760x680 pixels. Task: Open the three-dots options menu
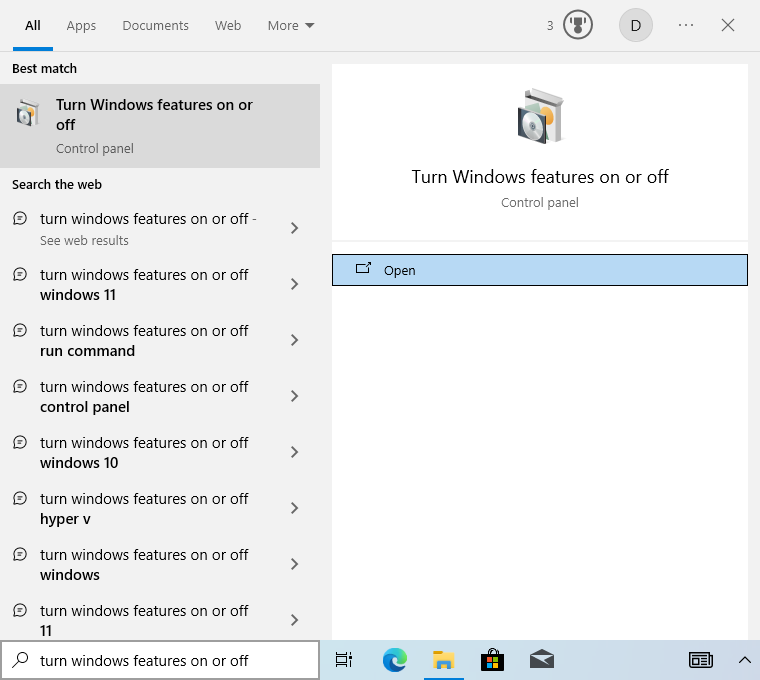(686, 25)
